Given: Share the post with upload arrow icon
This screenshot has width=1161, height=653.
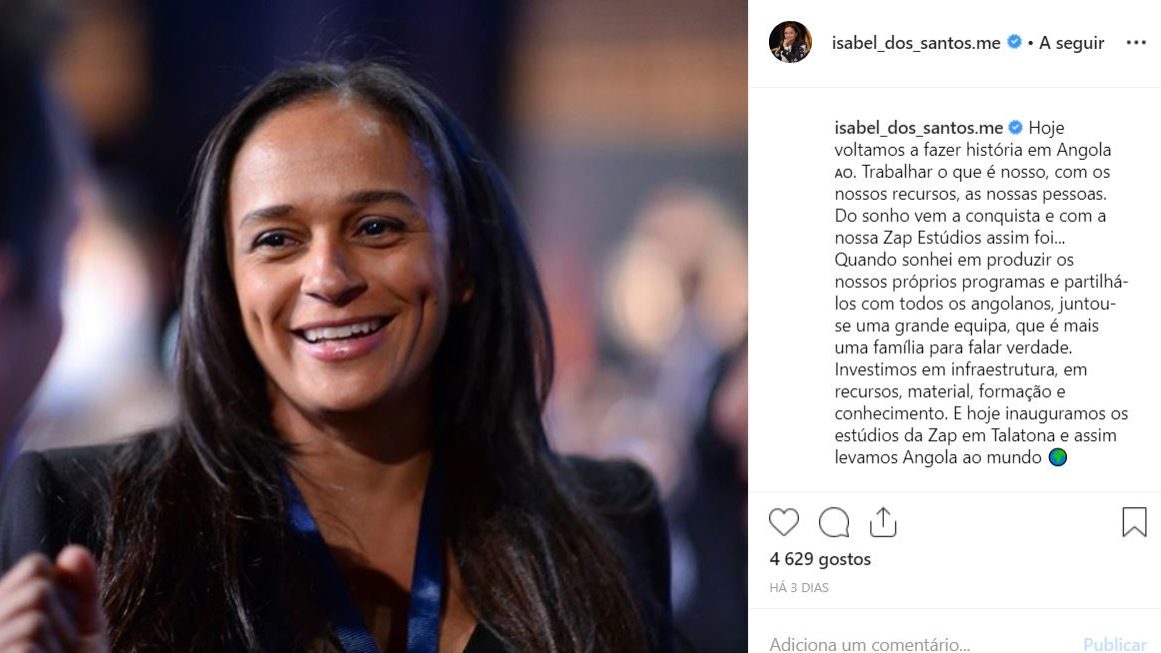Looking at the screenshot, I should pos(883,523).
